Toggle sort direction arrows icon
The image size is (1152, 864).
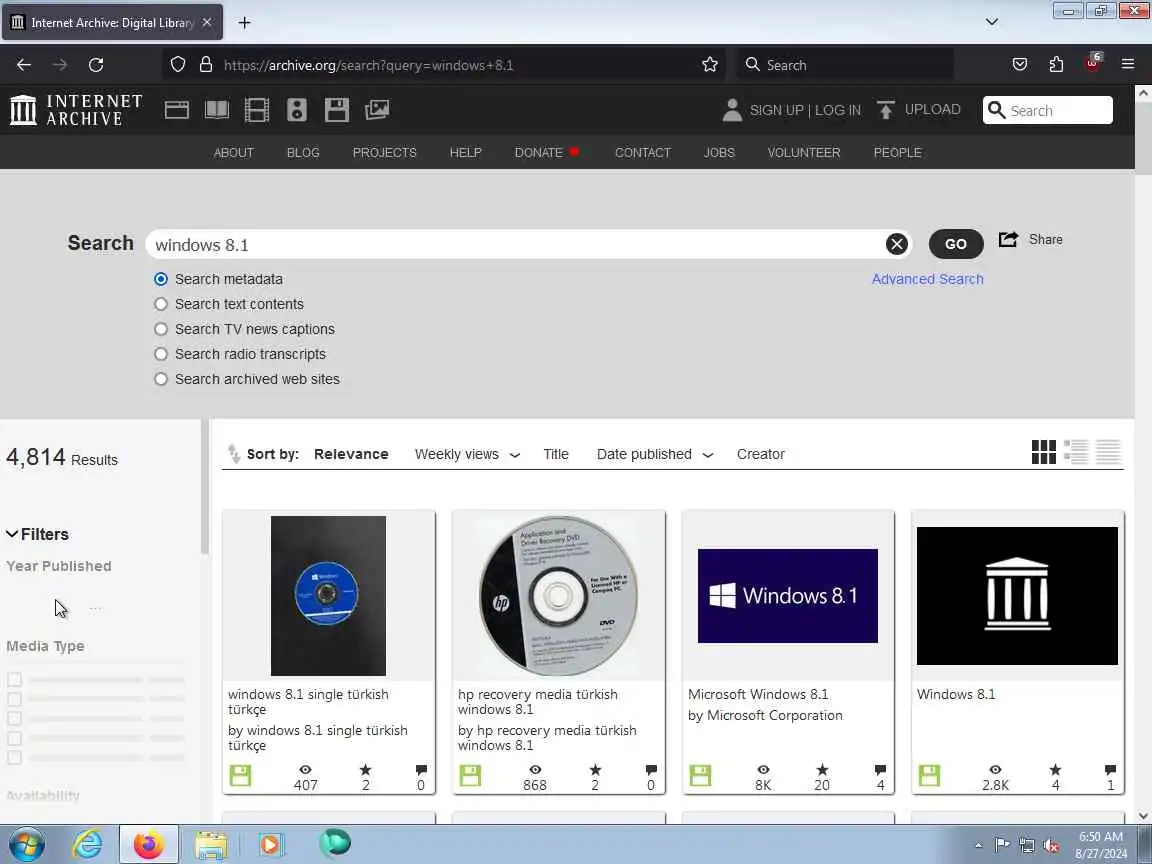click(x=234, y=454)
